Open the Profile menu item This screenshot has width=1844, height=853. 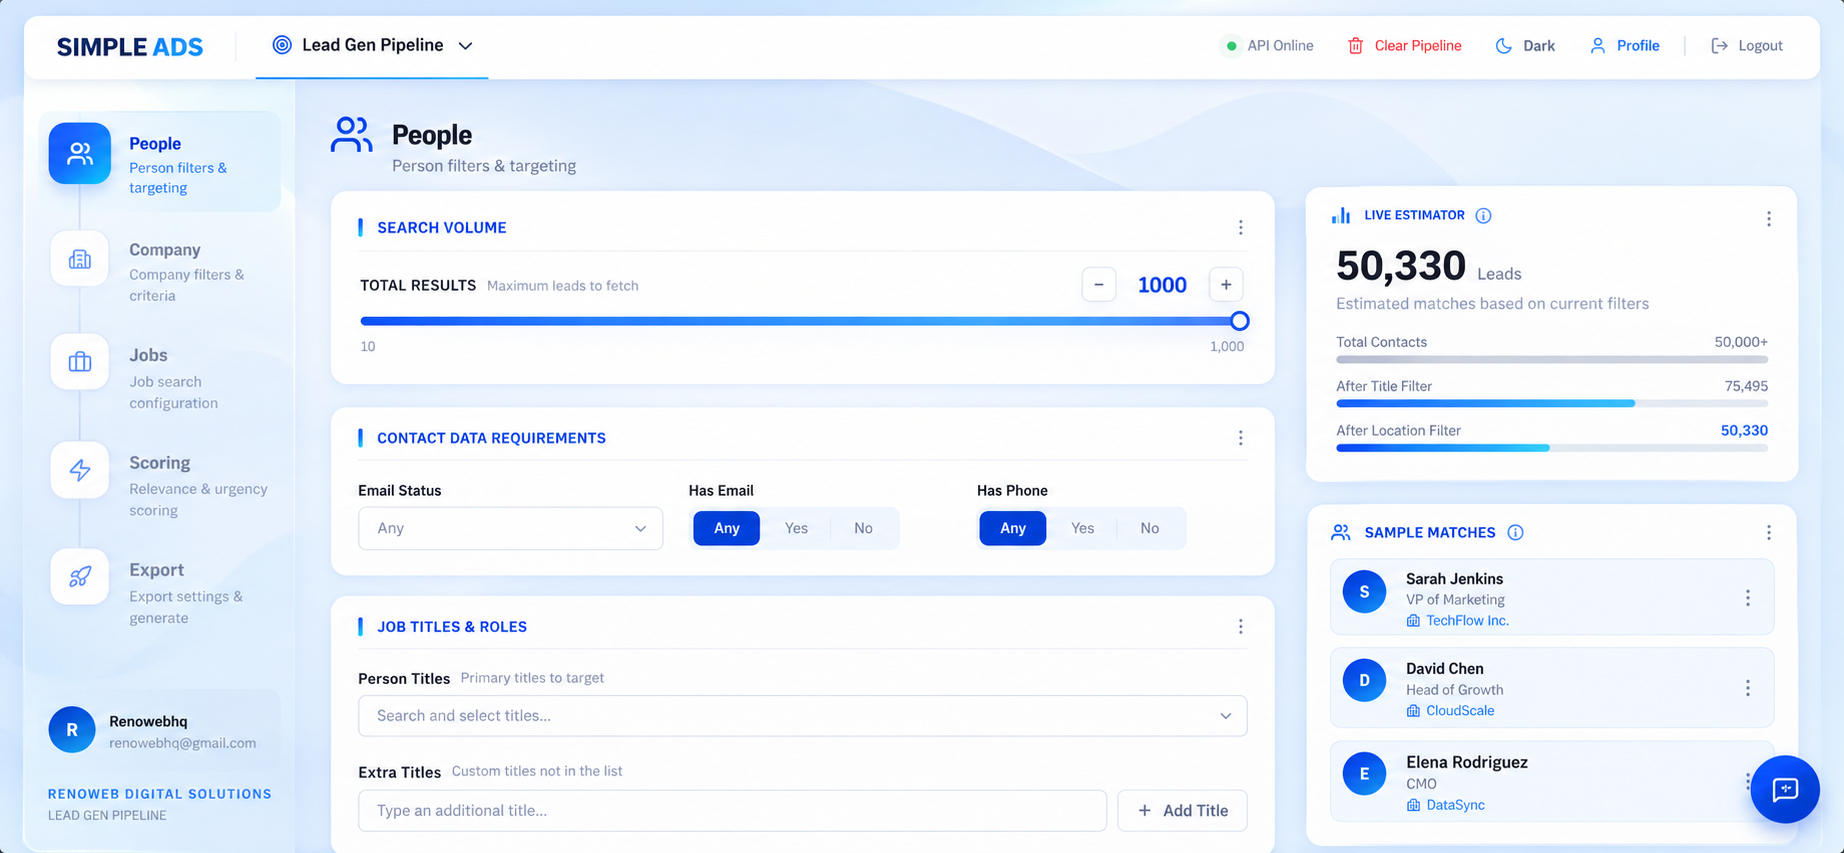point(1624,46)
